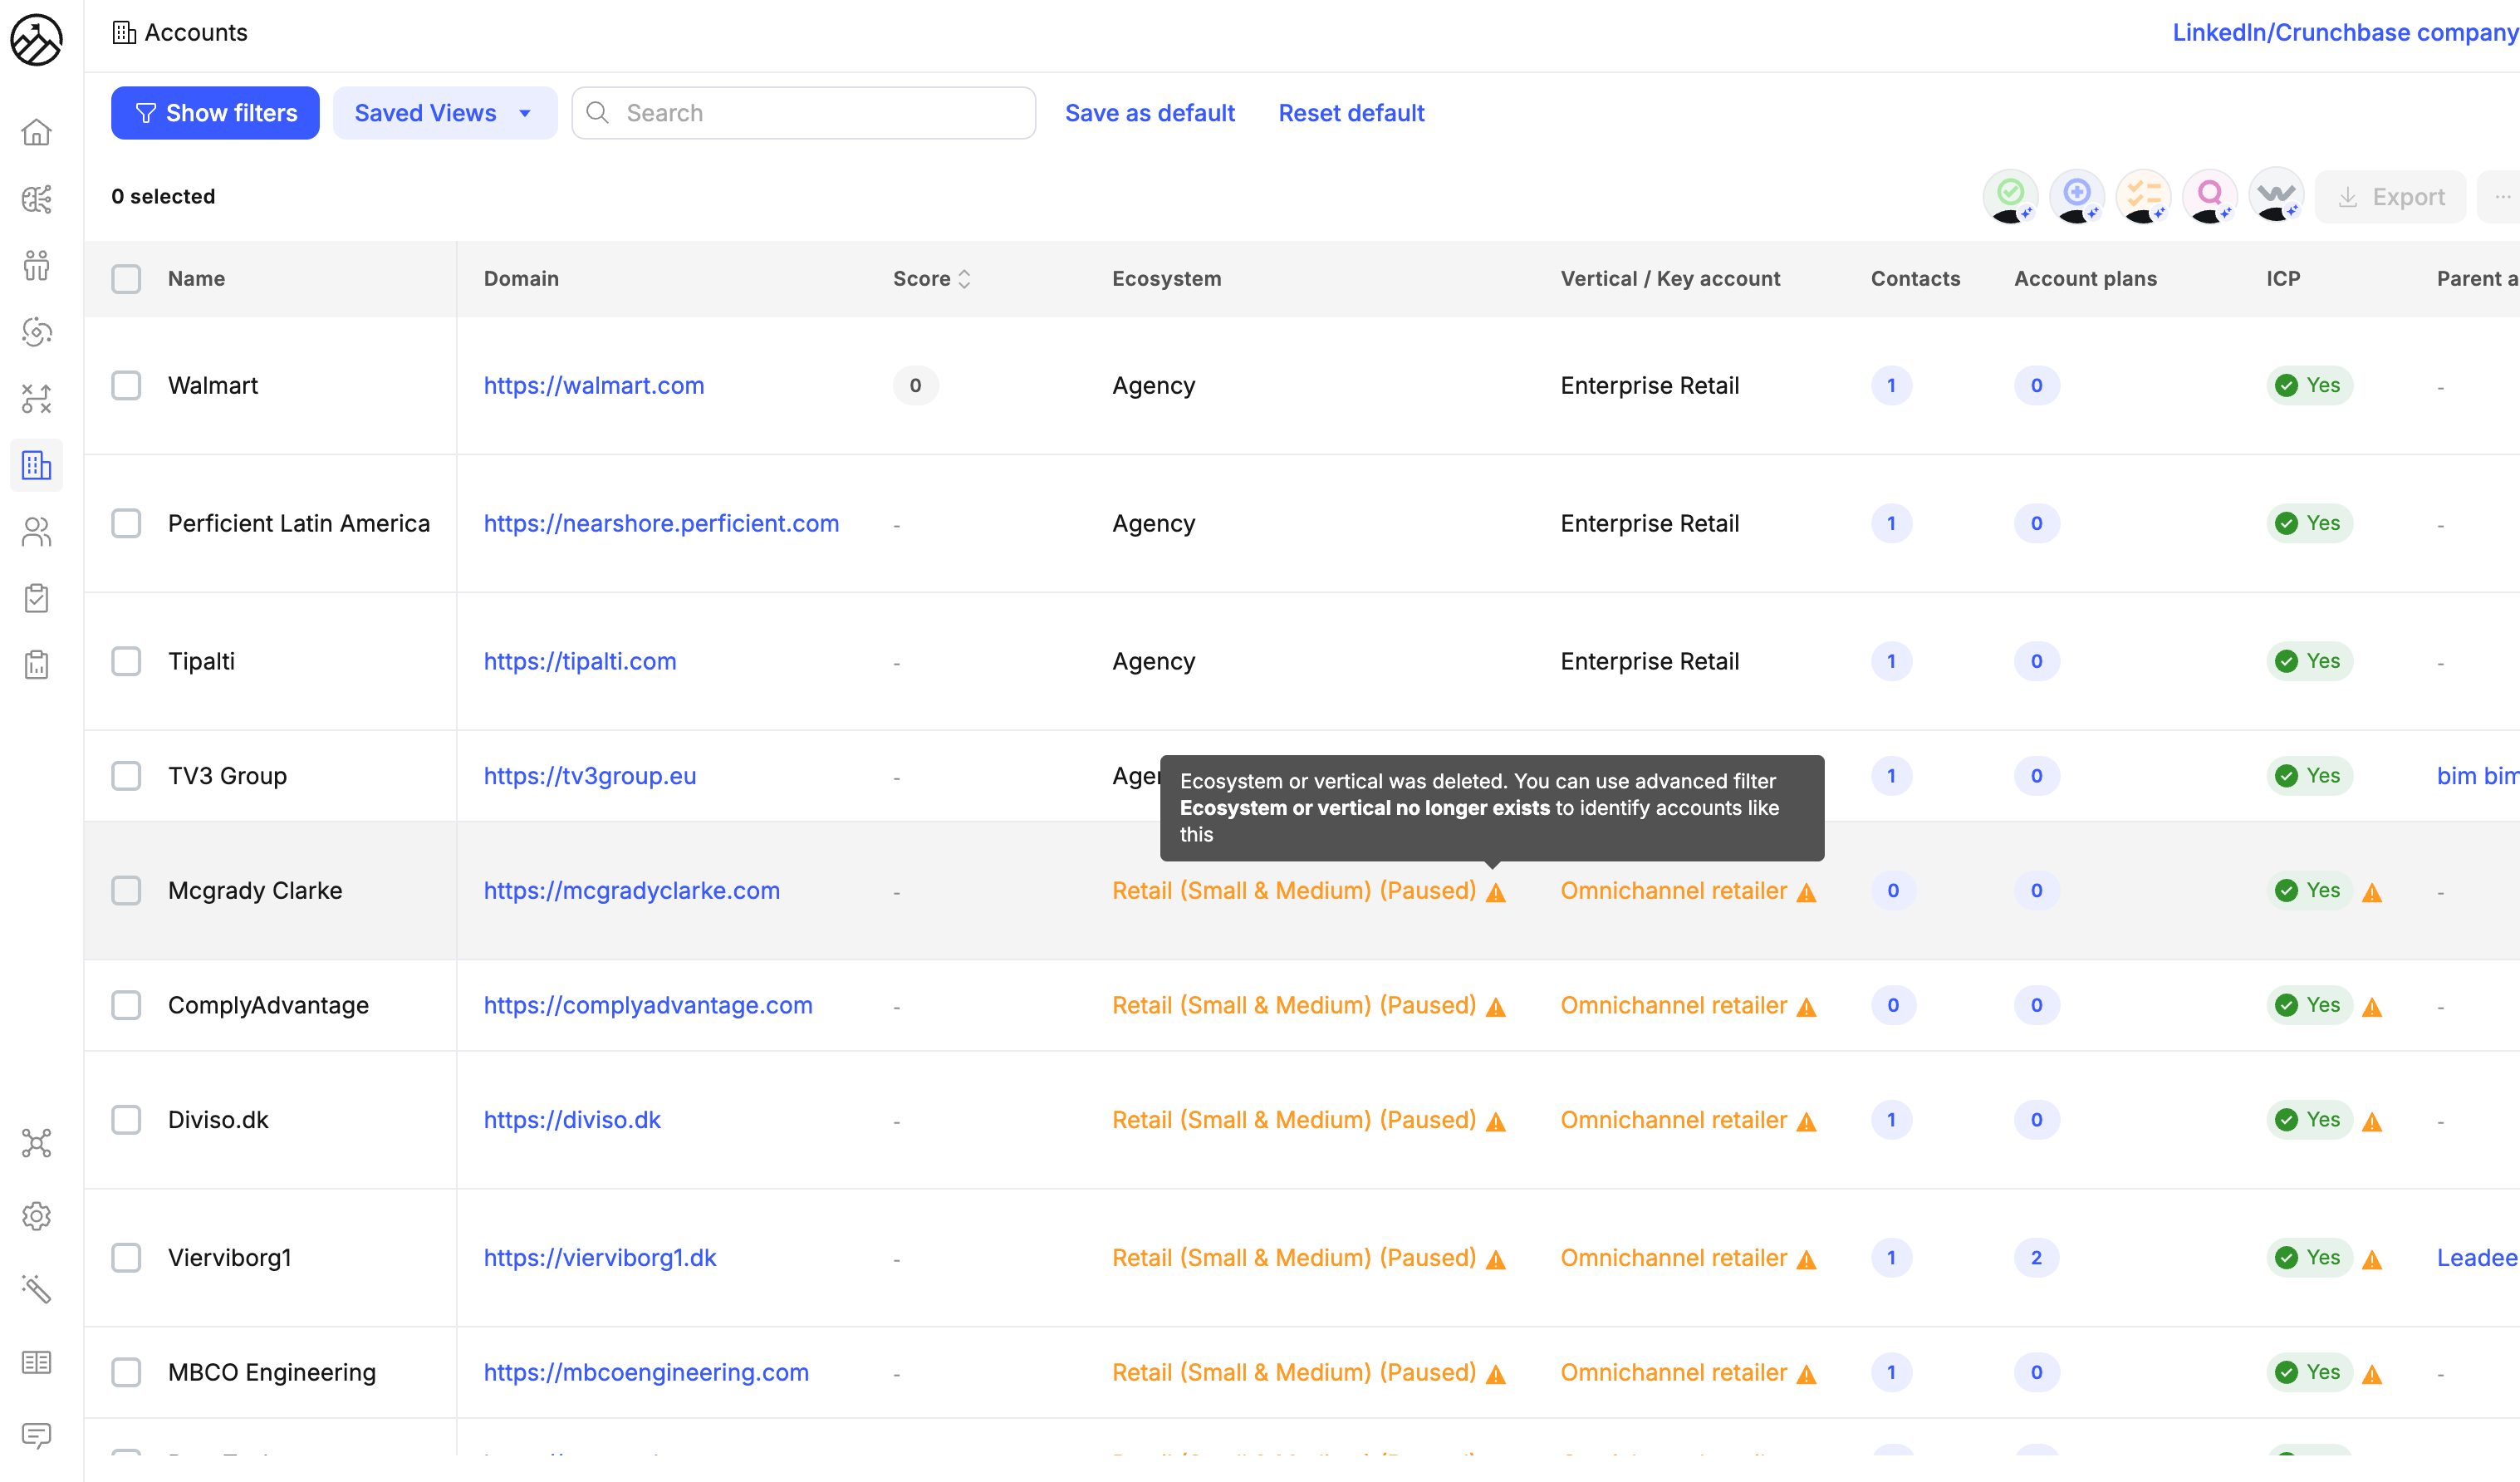Click the chat feedback icon in sidebar
Viewport: 2520px width, 1482px height.
coord(36,1435)
